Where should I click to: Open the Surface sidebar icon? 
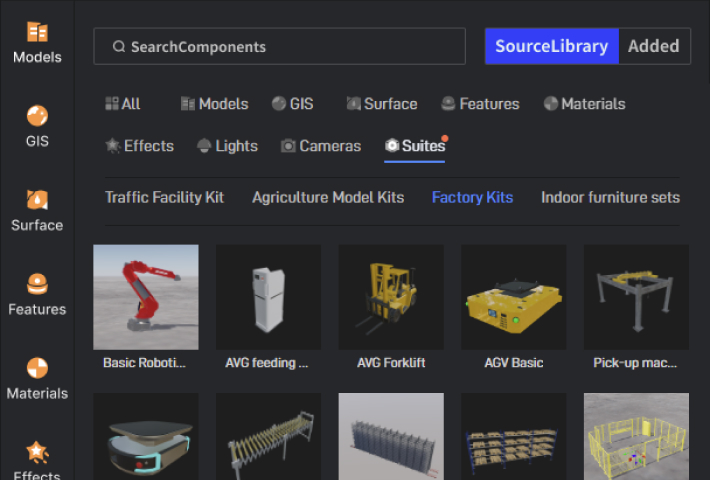click(x=37, y=200)
